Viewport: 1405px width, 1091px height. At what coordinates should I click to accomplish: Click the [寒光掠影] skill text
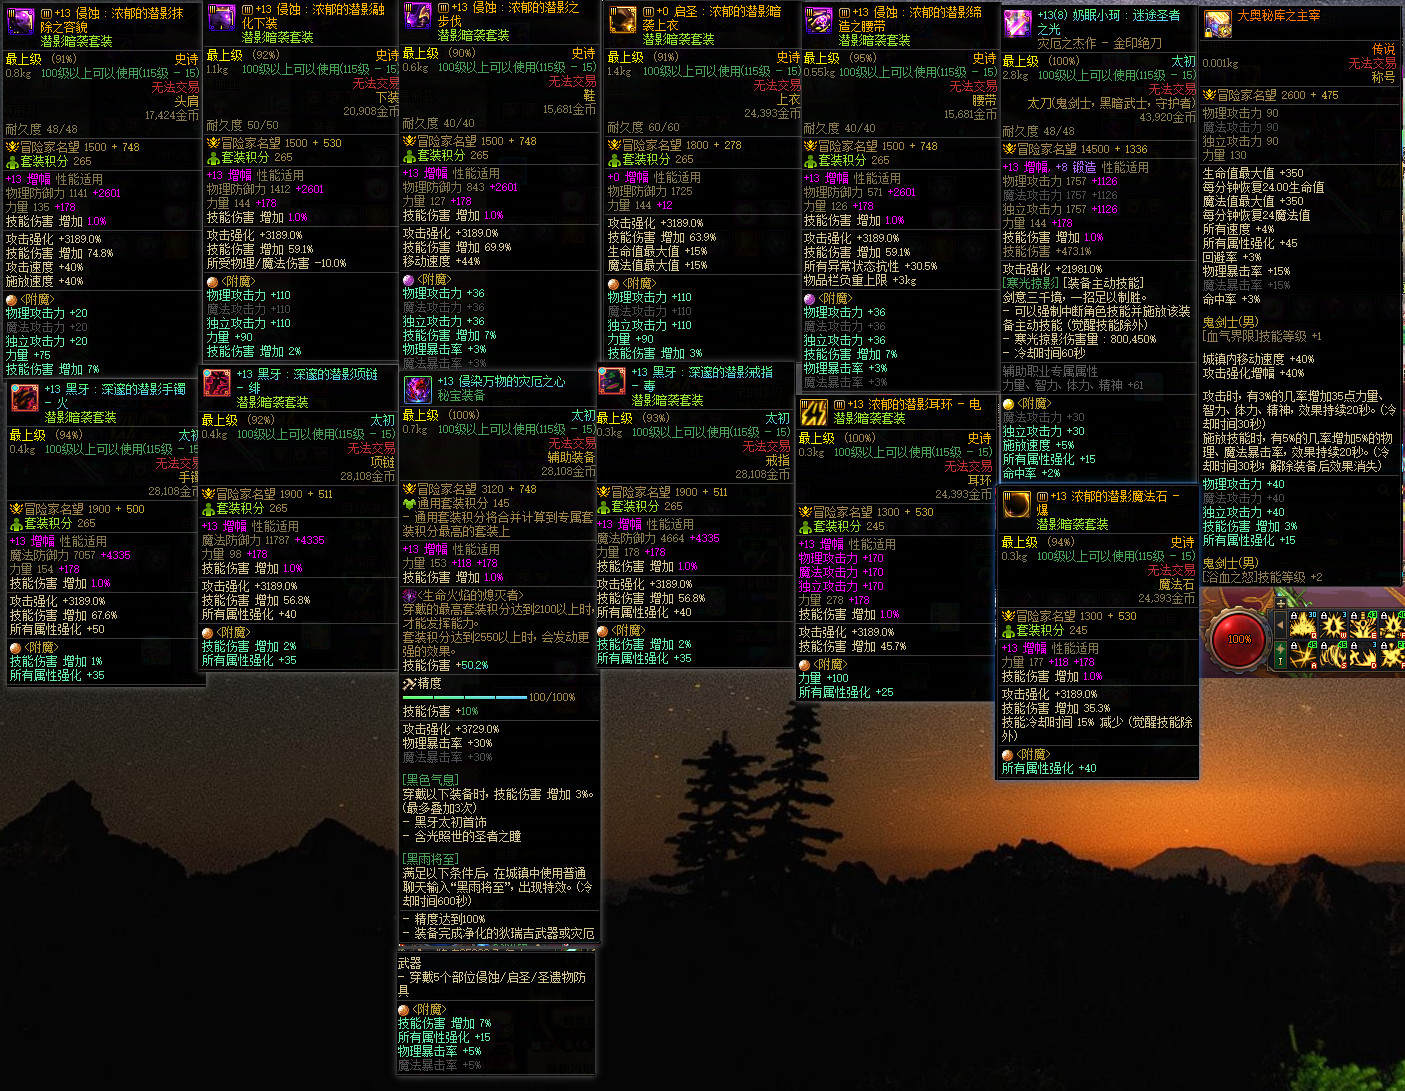1030,284
